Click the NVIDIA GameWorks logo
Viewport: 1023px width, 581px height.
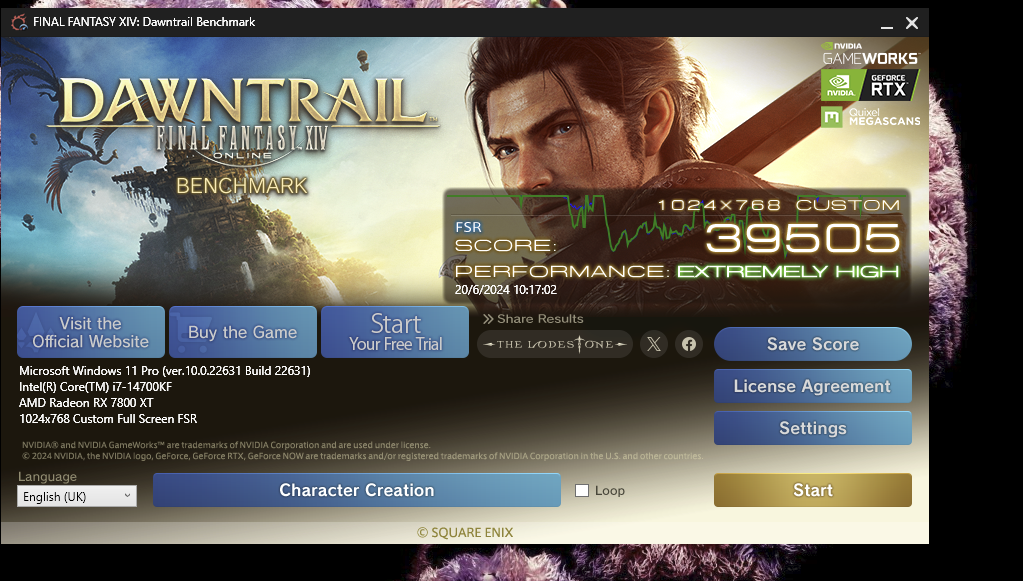click(870, 54)
